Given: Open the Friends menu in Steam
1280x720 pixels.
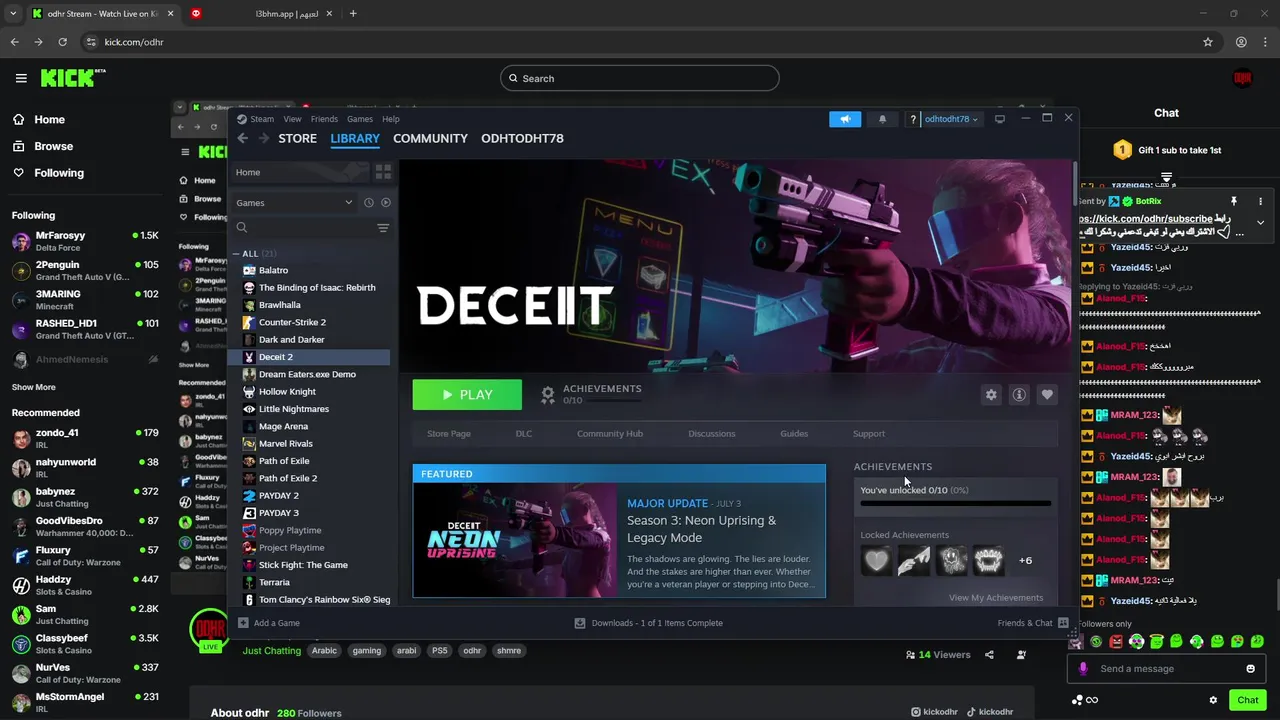Looking at the screenshot, I should pos(324,119).
